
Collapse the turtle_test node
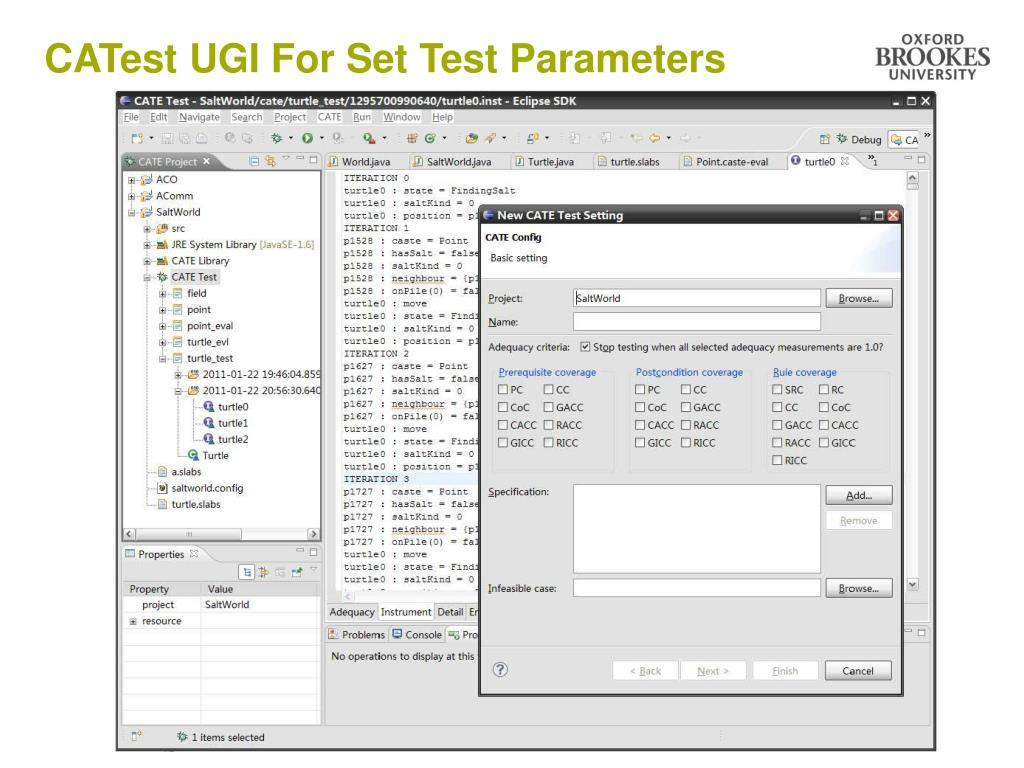[163, 359]
